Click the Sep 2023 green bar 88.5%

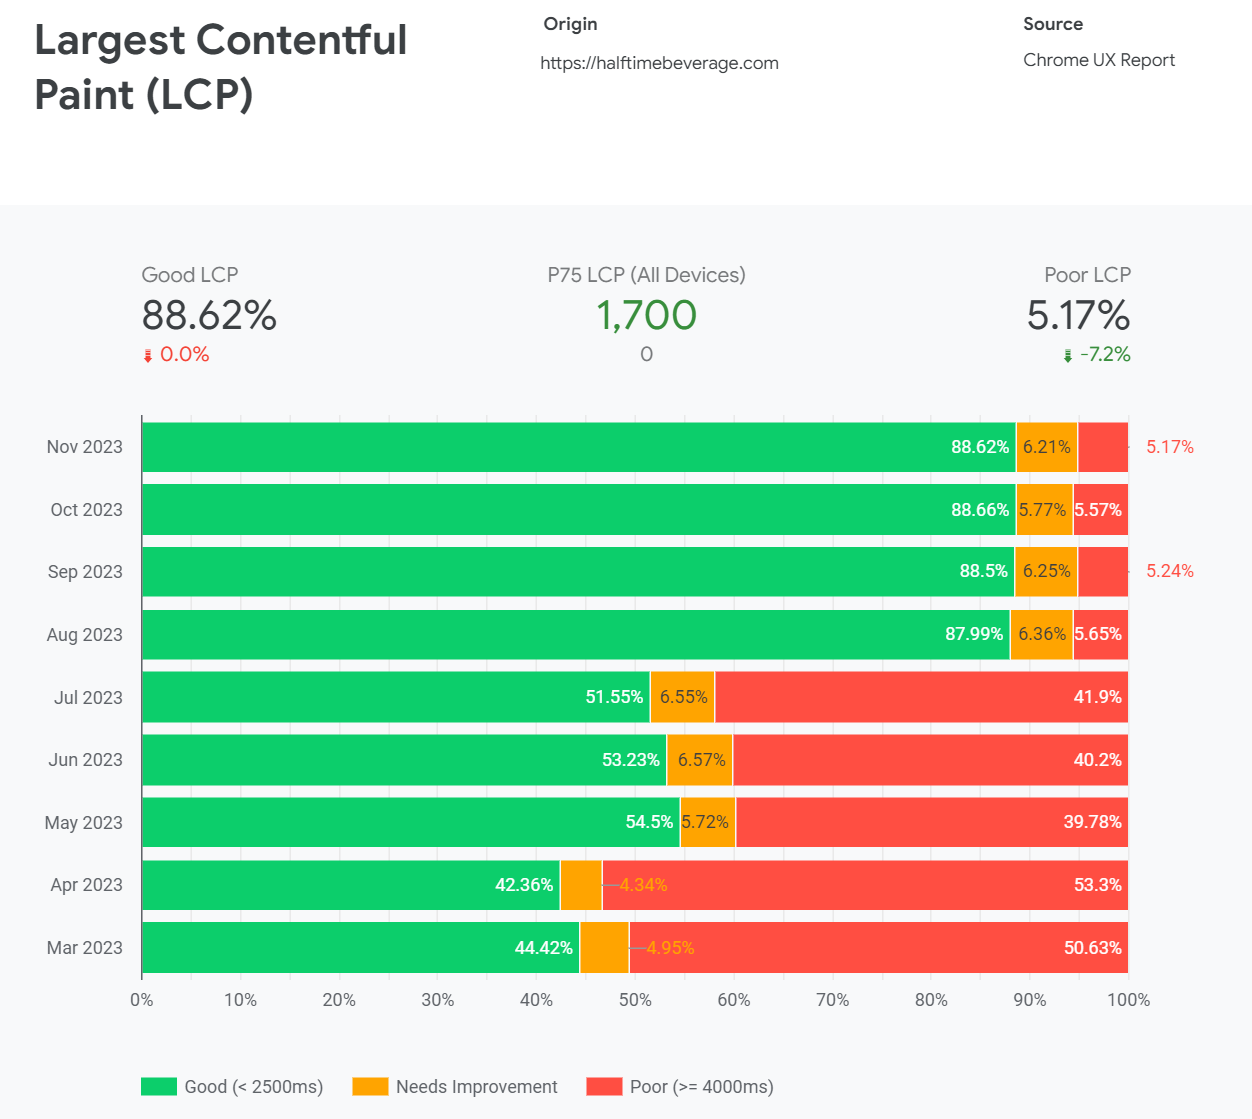pos(578,572)
